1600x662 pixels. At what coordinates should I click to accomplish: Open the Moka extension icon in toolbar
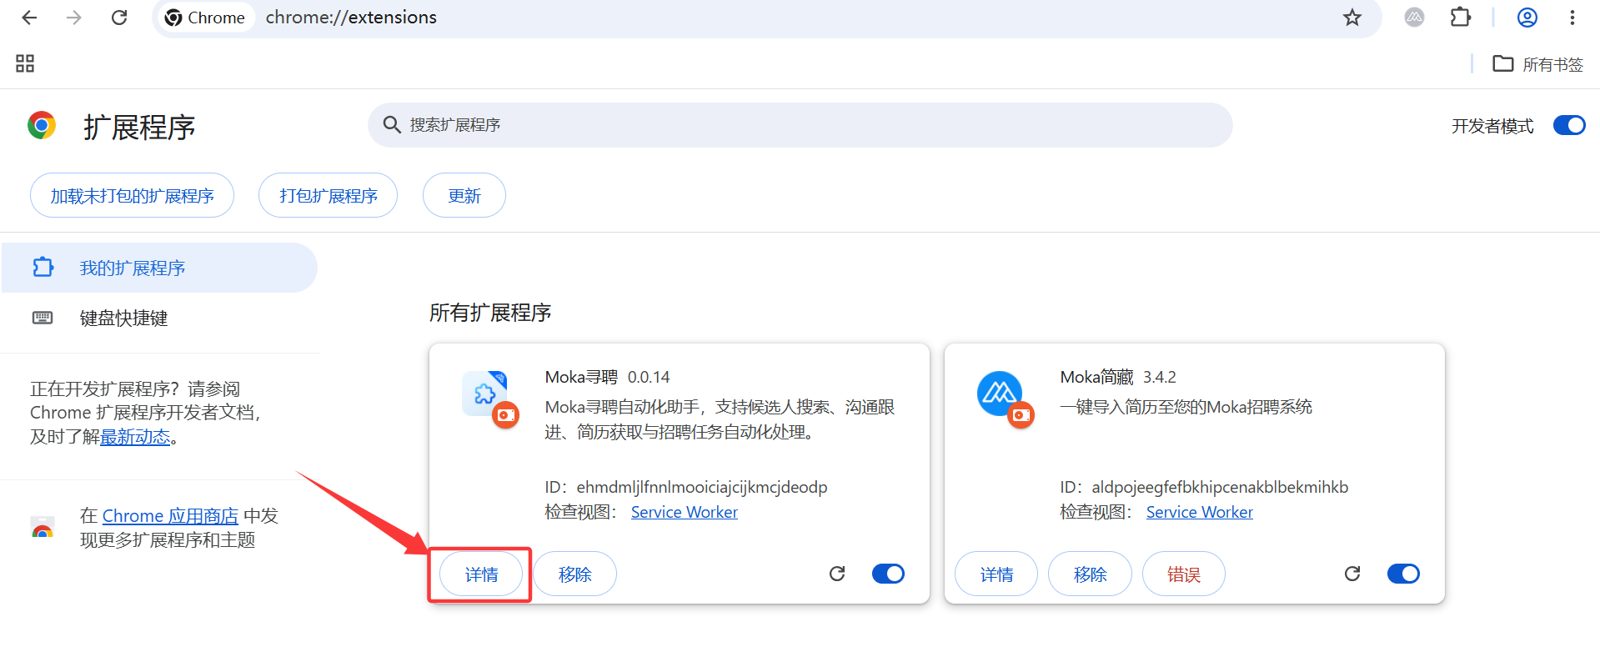tap(1414, 17)
